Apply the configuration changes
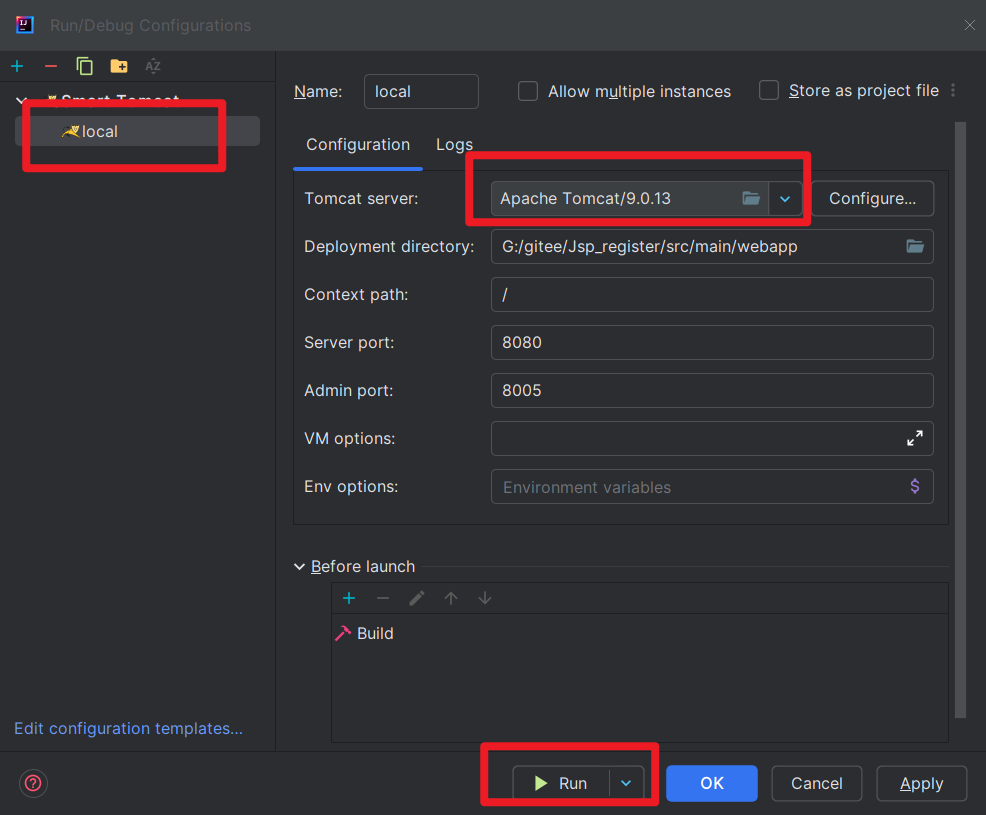 coord(921,784)
